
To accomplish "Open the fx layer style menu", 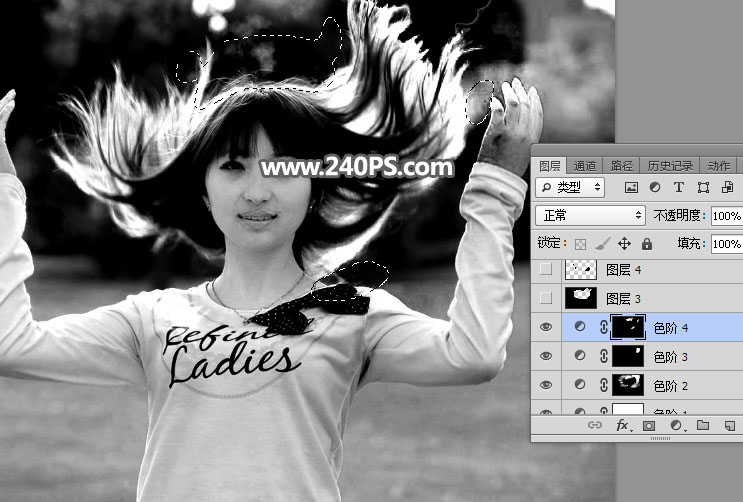I will click(622, 425).
